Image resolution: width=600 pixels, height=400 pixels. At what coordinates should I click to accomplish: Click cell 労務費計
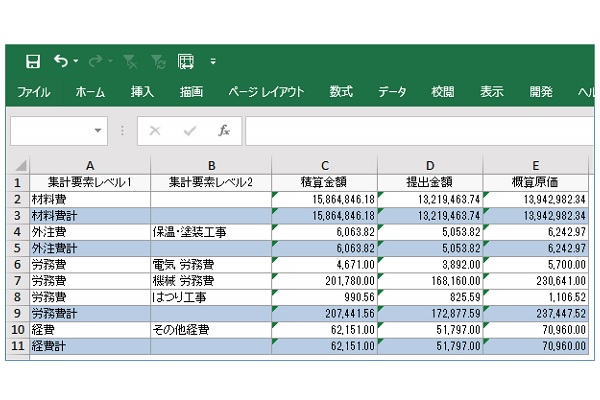[x=90, y=313]
